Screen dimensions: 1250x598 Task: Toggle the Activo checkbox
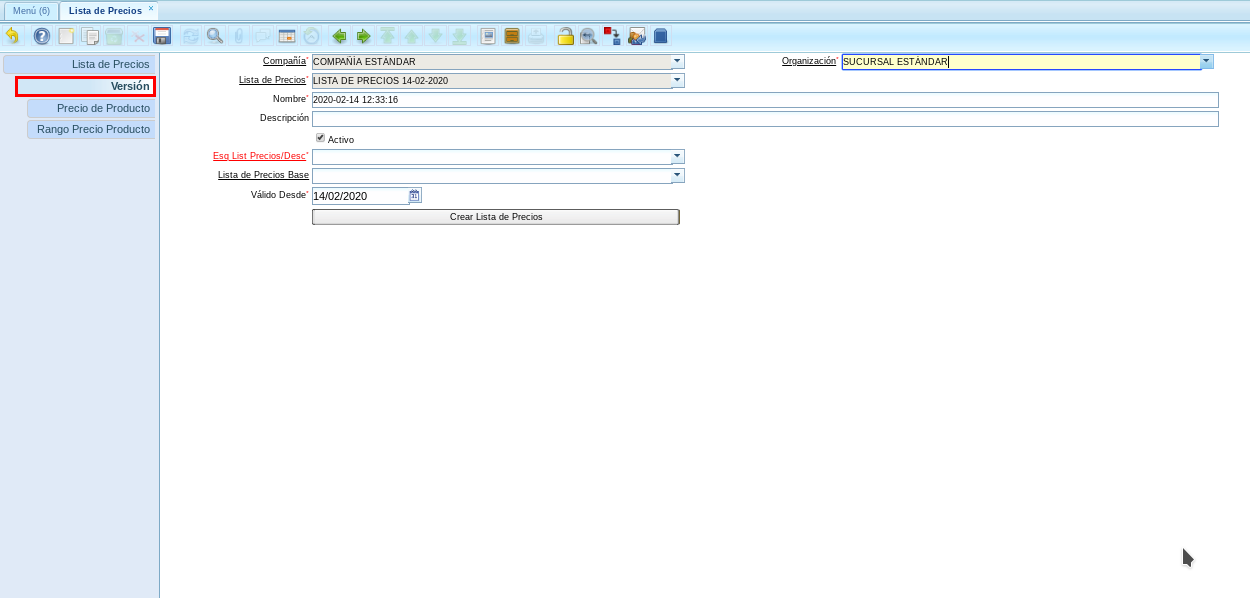tap(320, 137)
